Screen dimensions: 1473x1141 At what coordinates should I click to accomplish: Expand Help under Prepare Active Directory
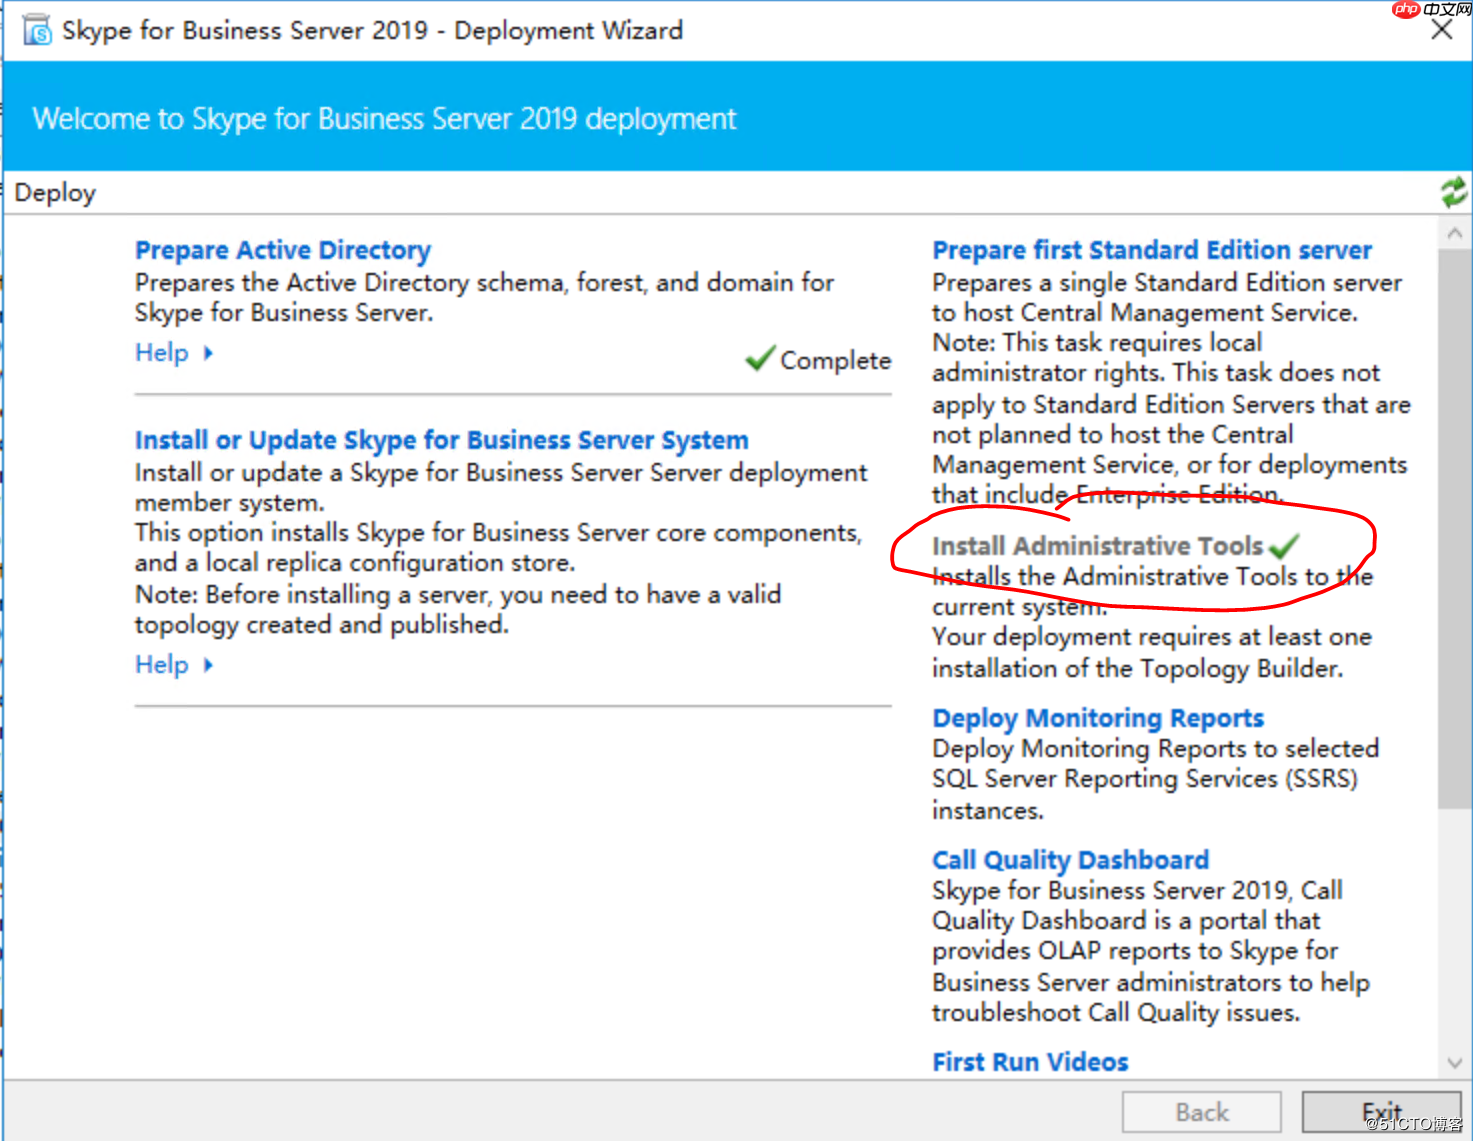point(161,352)
